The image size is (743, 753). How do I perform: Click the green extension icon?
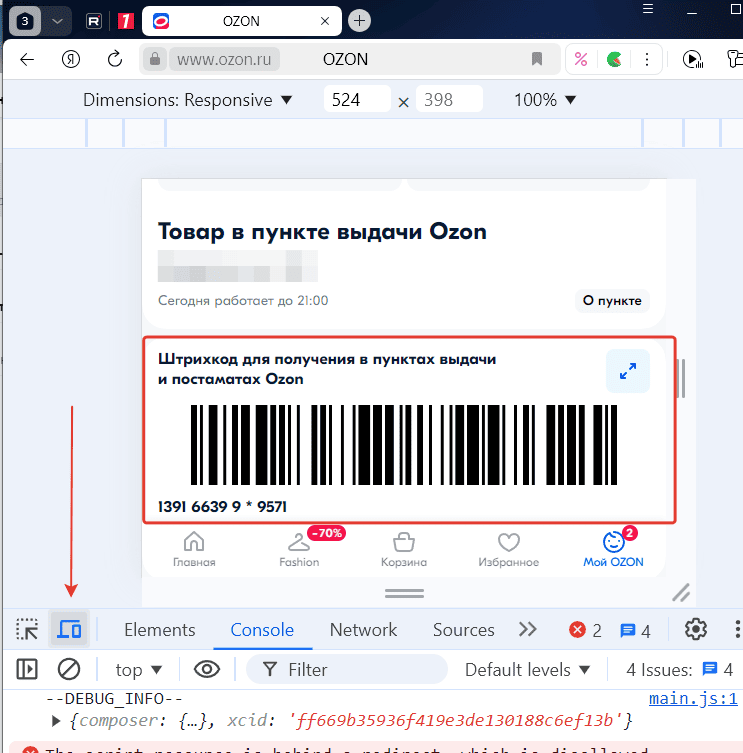tap(614, 60)
